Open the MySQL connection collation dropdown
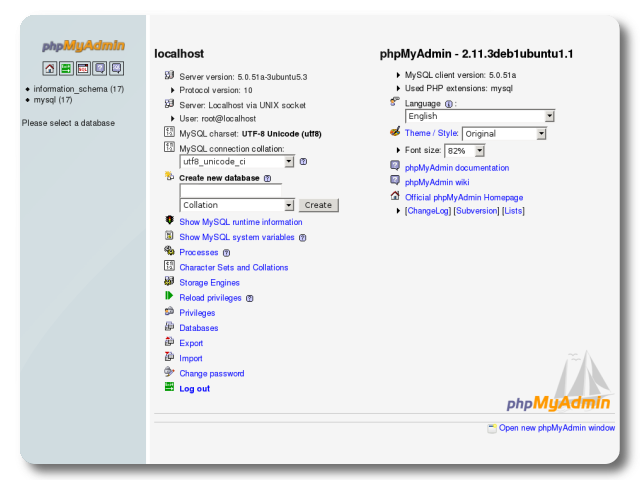The height and width of the screenshot is (480, 640). [237, 162]
